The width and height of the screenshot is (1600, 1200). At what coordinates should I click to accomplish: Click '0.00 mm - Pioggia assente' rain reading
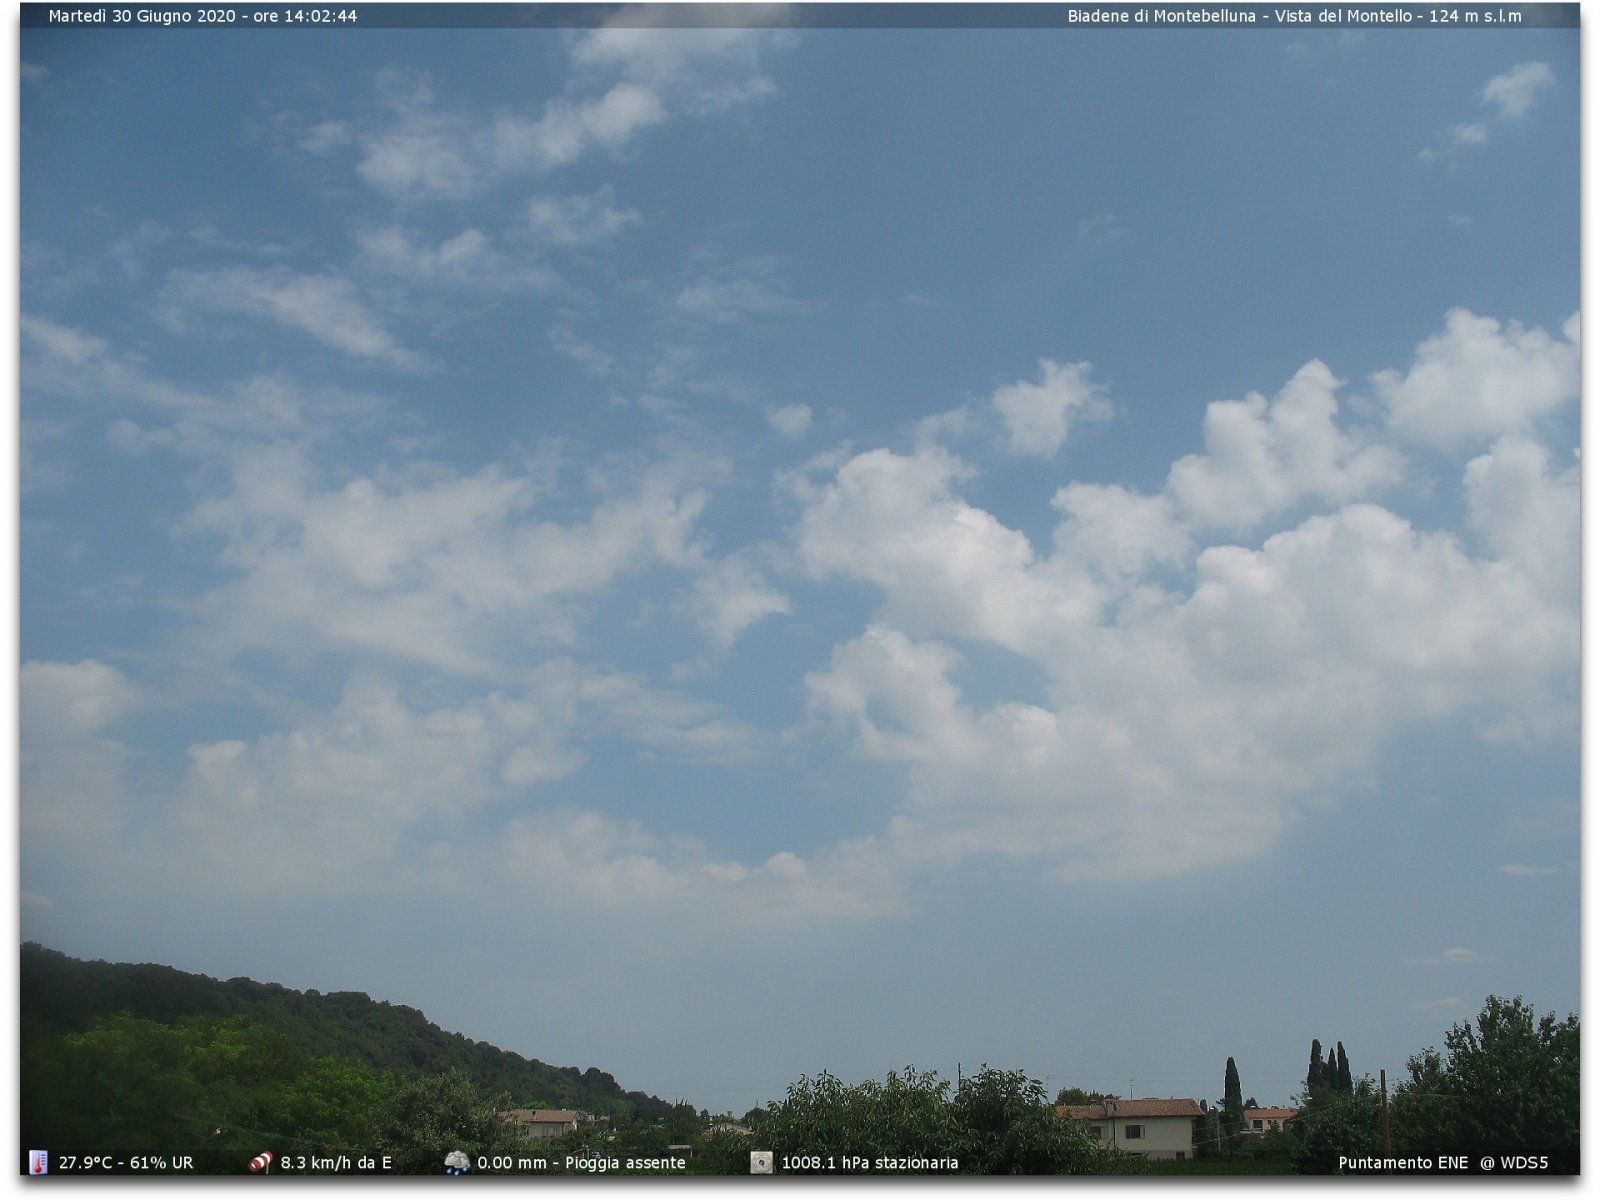coord(581,1163)
